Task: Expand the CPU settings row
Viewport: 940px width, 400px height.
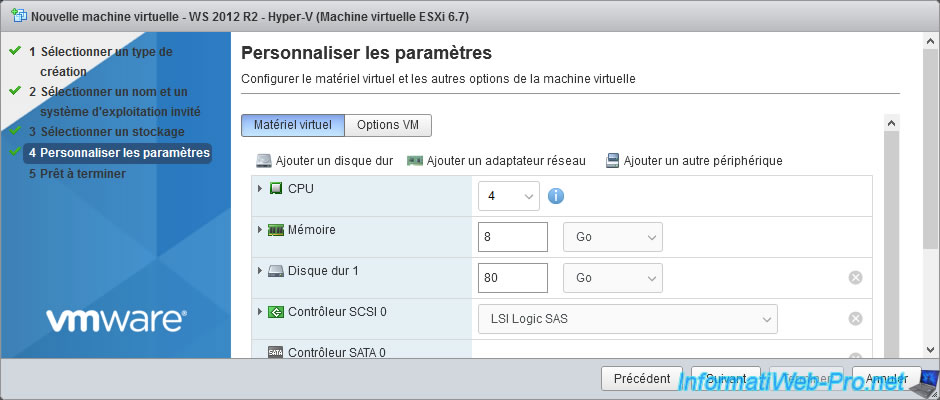Action: pyautogui.click(x=260, y=188)
